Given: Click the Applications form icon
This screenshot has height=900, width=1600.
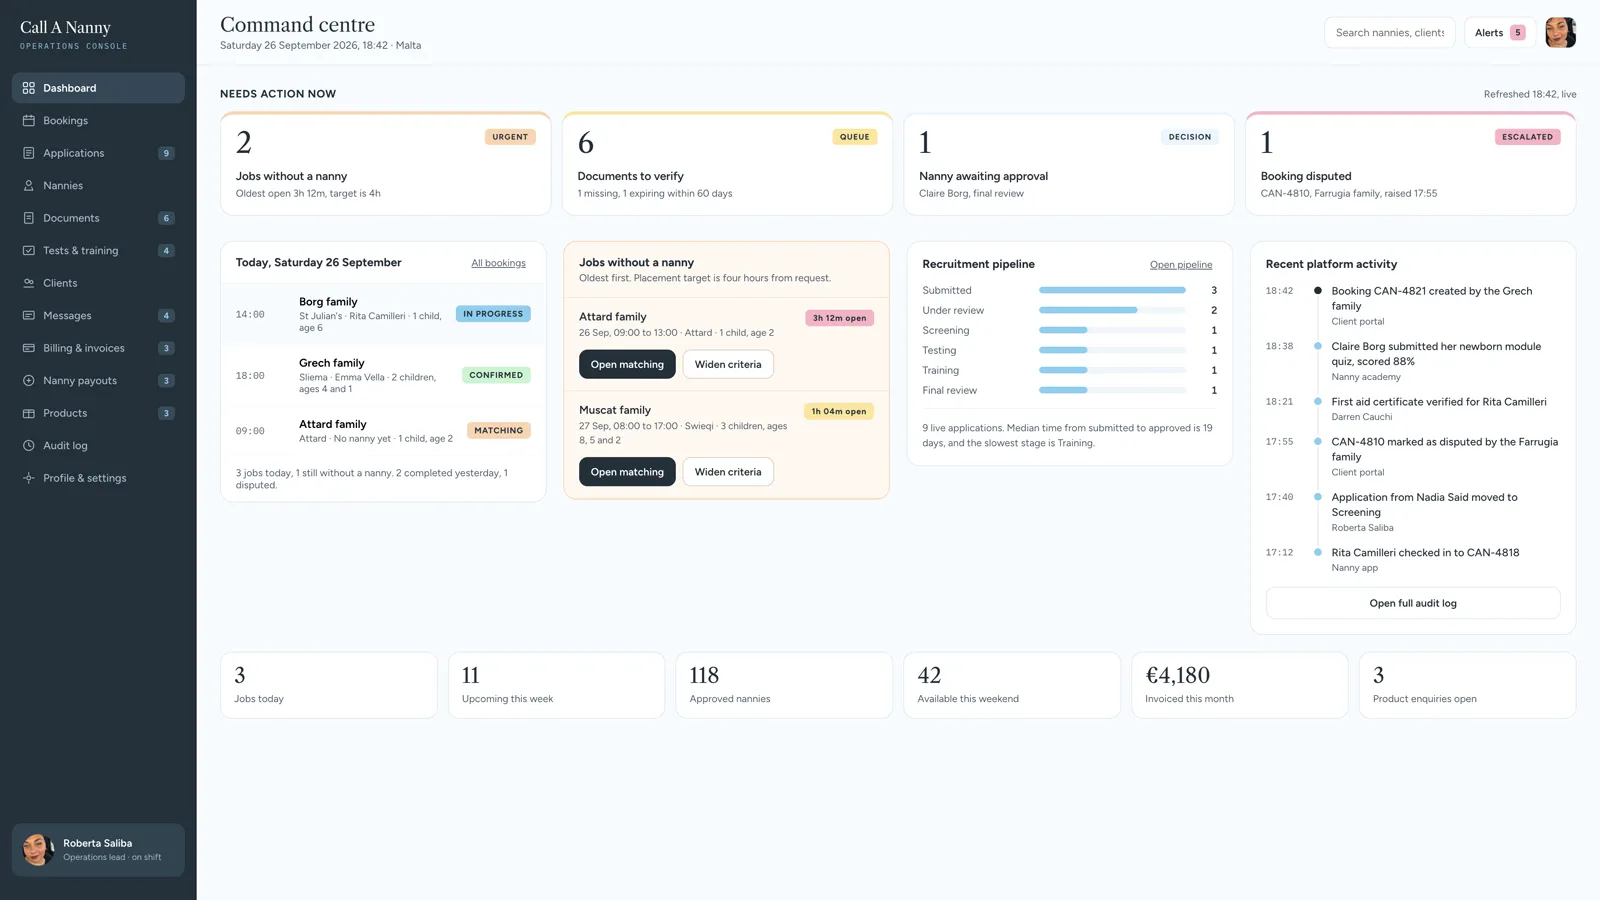Looking at the screenshot, I should point(29,153).
